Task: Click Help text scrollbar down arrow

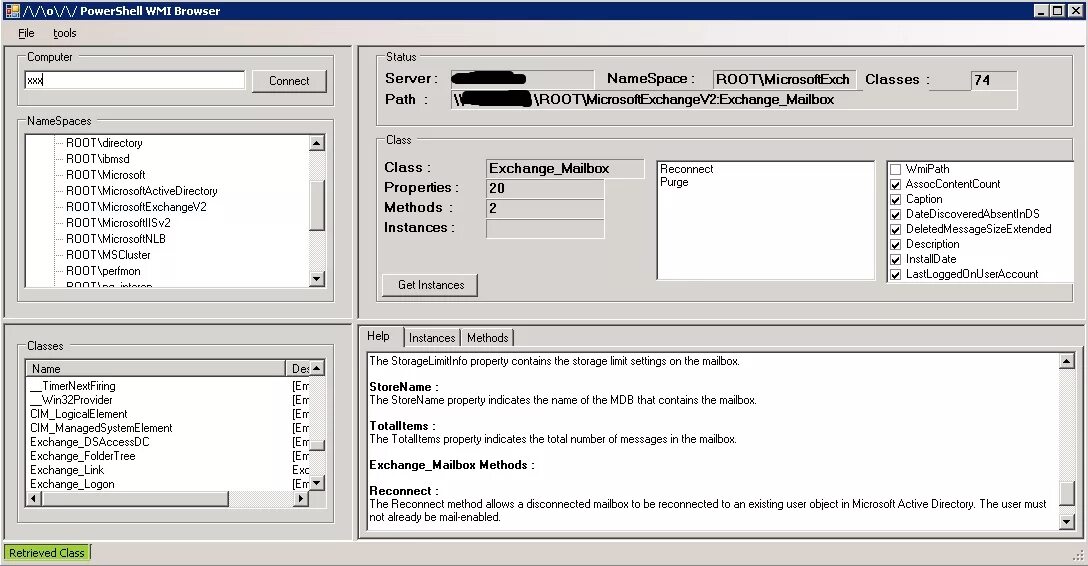Action: pos(1067,522)
